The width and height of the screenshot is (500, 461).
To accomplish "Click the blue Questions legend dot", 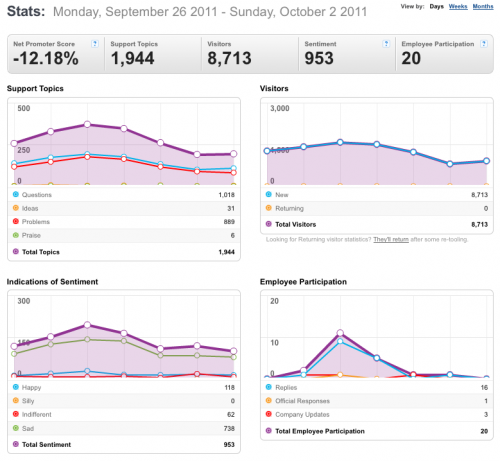I will (16, 194).
